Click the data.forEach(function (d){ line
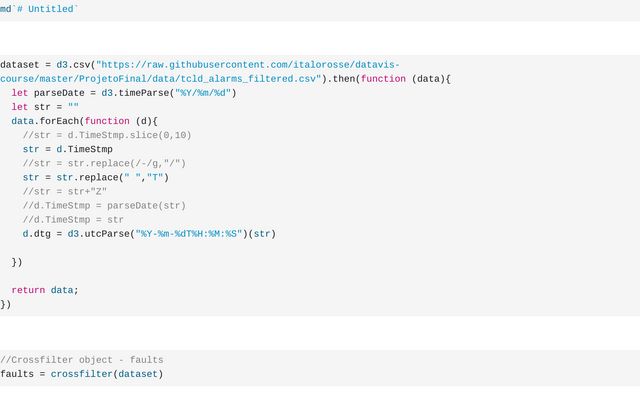The width and height of the screenshot is (640, 400). [x=85, y=121]
